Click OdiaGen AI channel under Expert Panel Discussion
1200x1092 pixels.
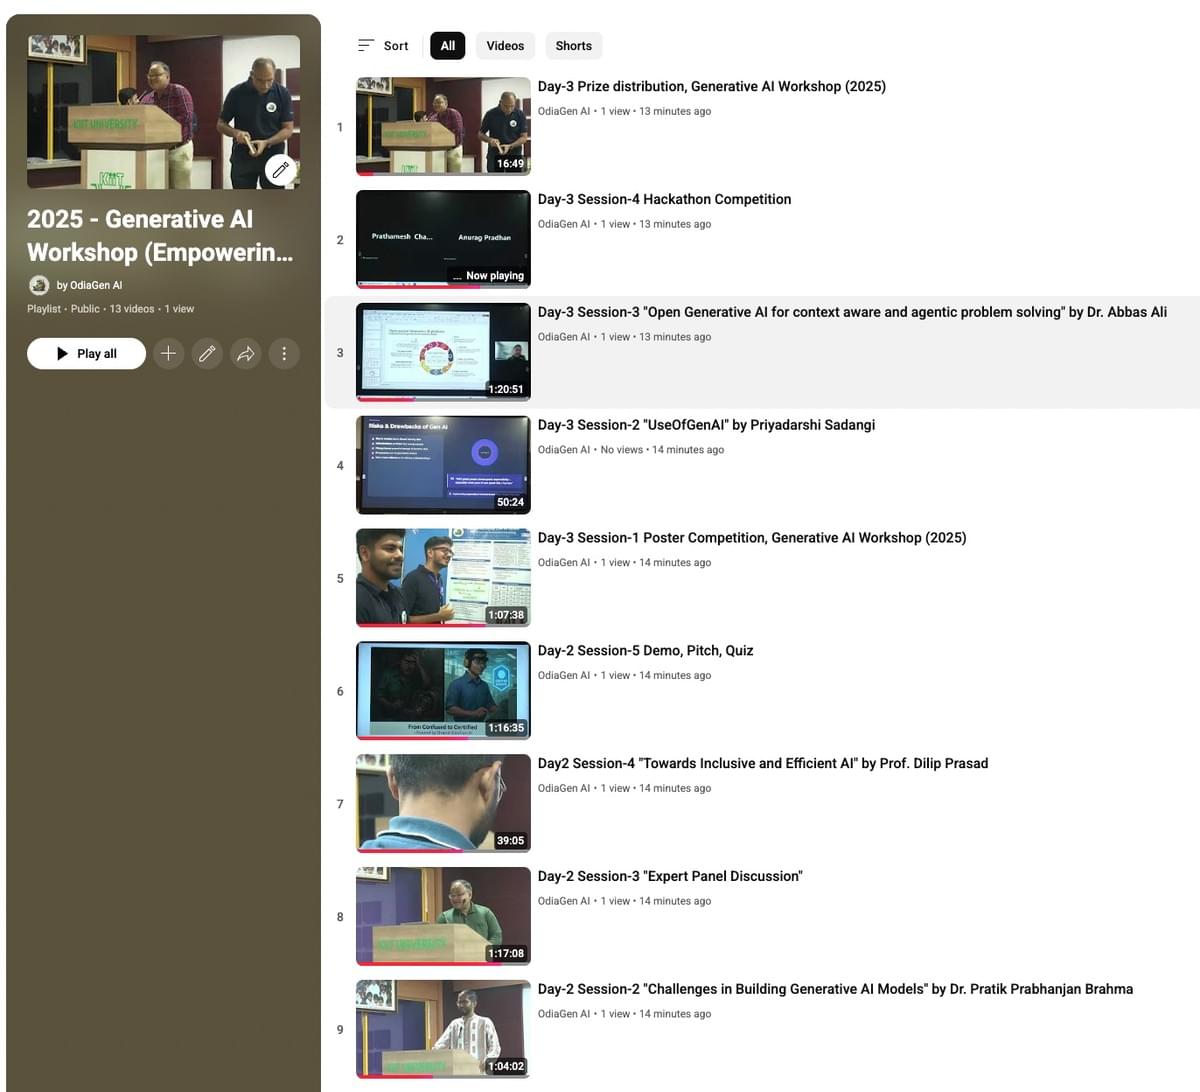[x=564, y=902]
